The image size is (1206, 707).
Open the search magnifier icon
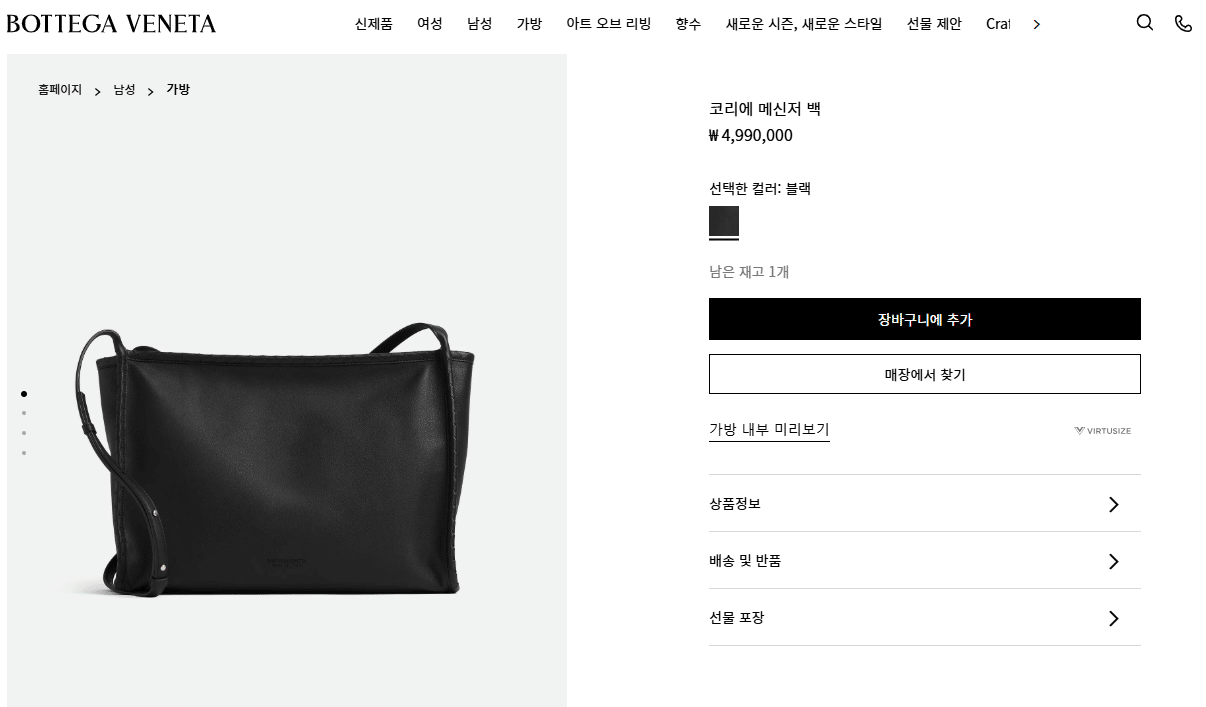coord(1145,22)
